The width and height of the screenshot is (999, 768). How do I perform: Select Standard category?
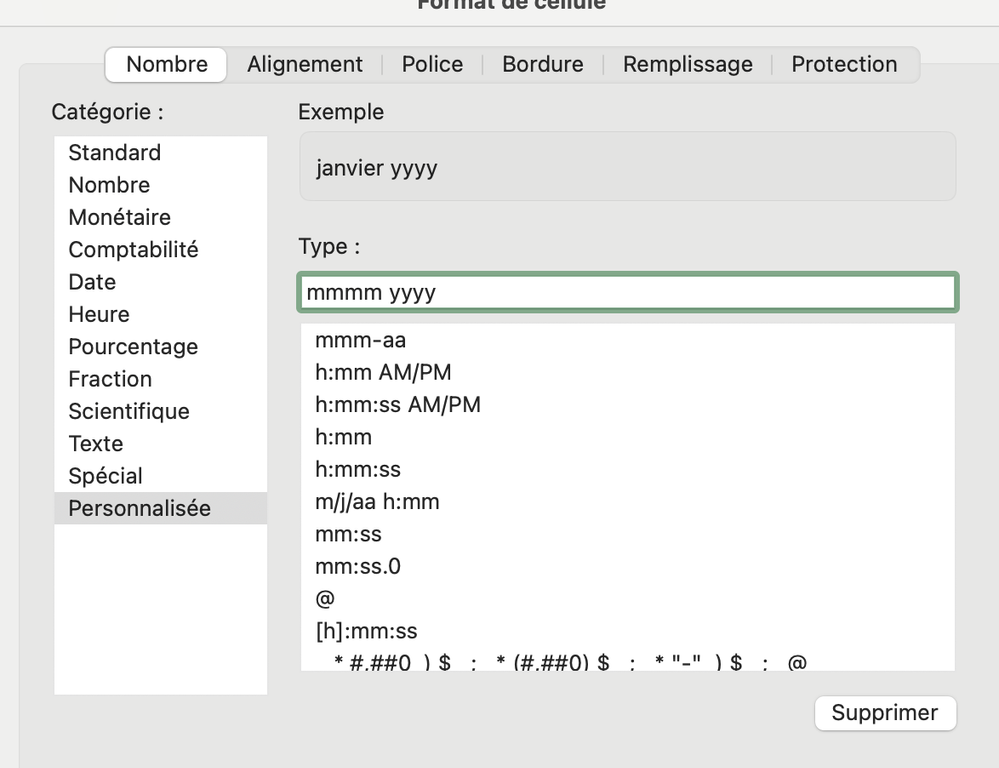pyautogui.click(x=114, y=153)
